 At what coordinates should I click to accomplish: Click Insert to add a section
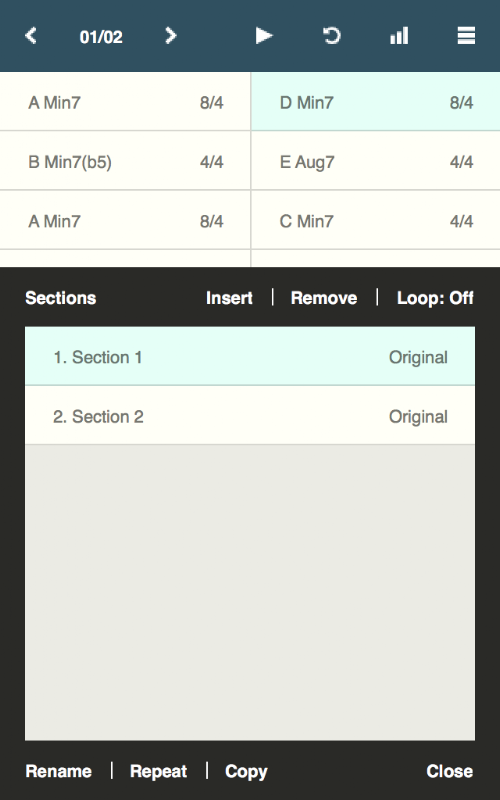pyautogui.click(x=229, y=298)
